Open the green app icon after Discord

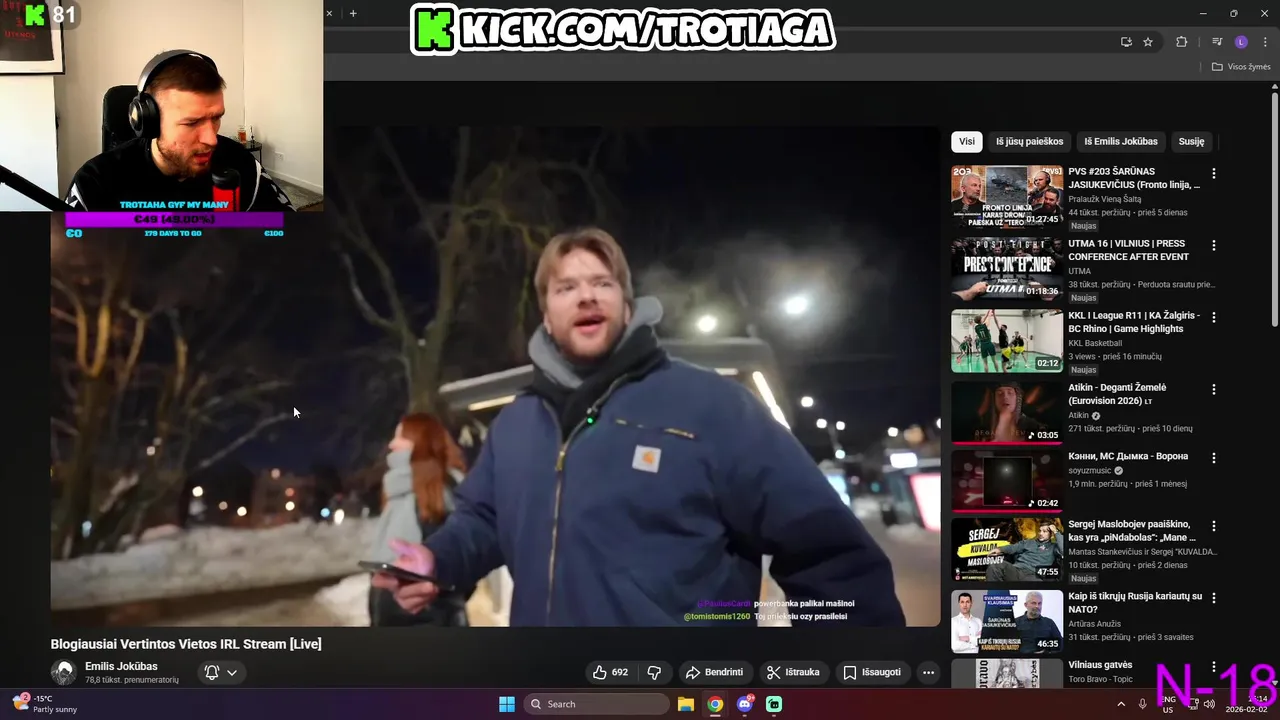pos(774,704)
